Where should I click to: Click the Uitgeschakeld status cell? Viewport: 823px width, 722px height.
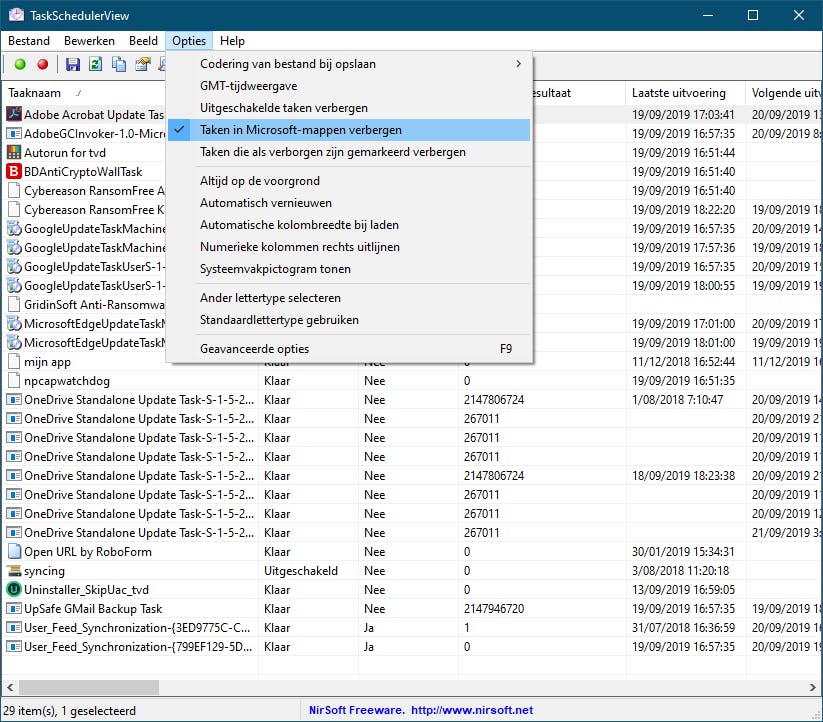pos(301,571)
